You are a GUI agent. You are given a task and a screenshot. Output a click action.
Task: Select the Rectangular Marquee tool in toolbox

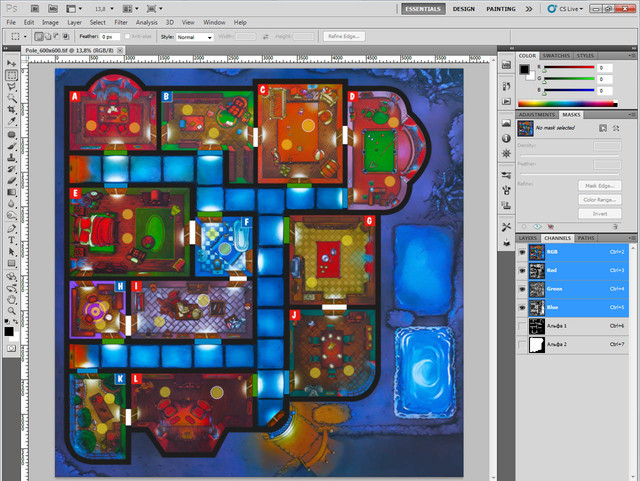(x=11, y=75)
